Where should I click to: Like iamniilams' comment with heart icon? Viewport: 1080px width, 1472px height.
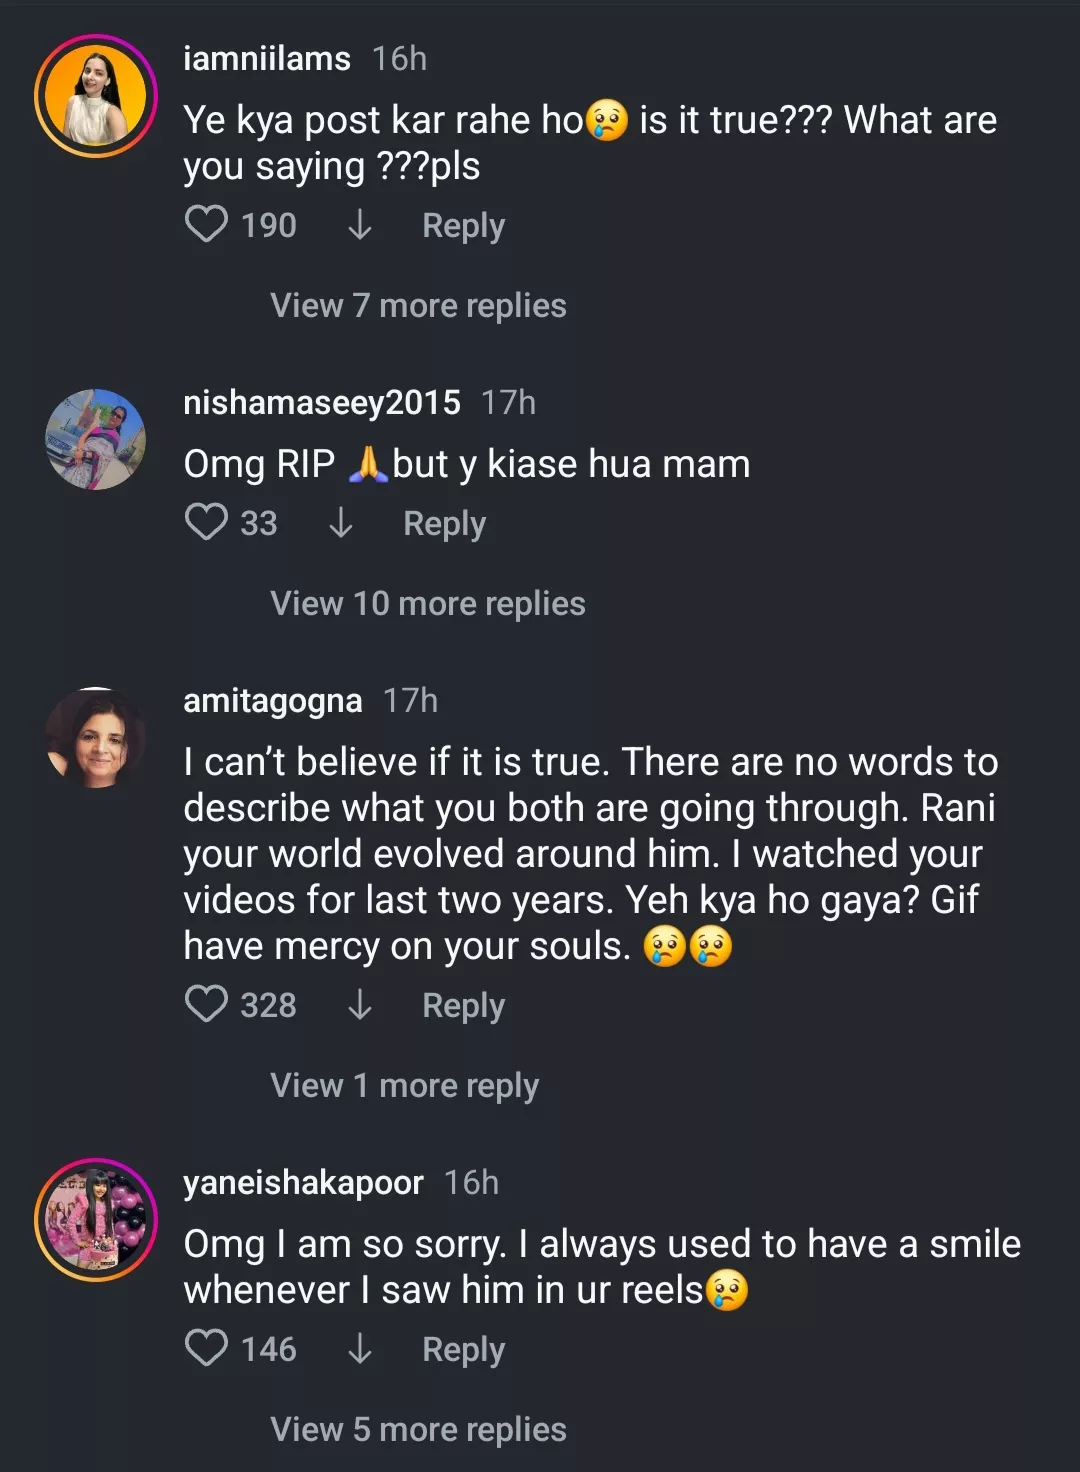tap(206, 224)
